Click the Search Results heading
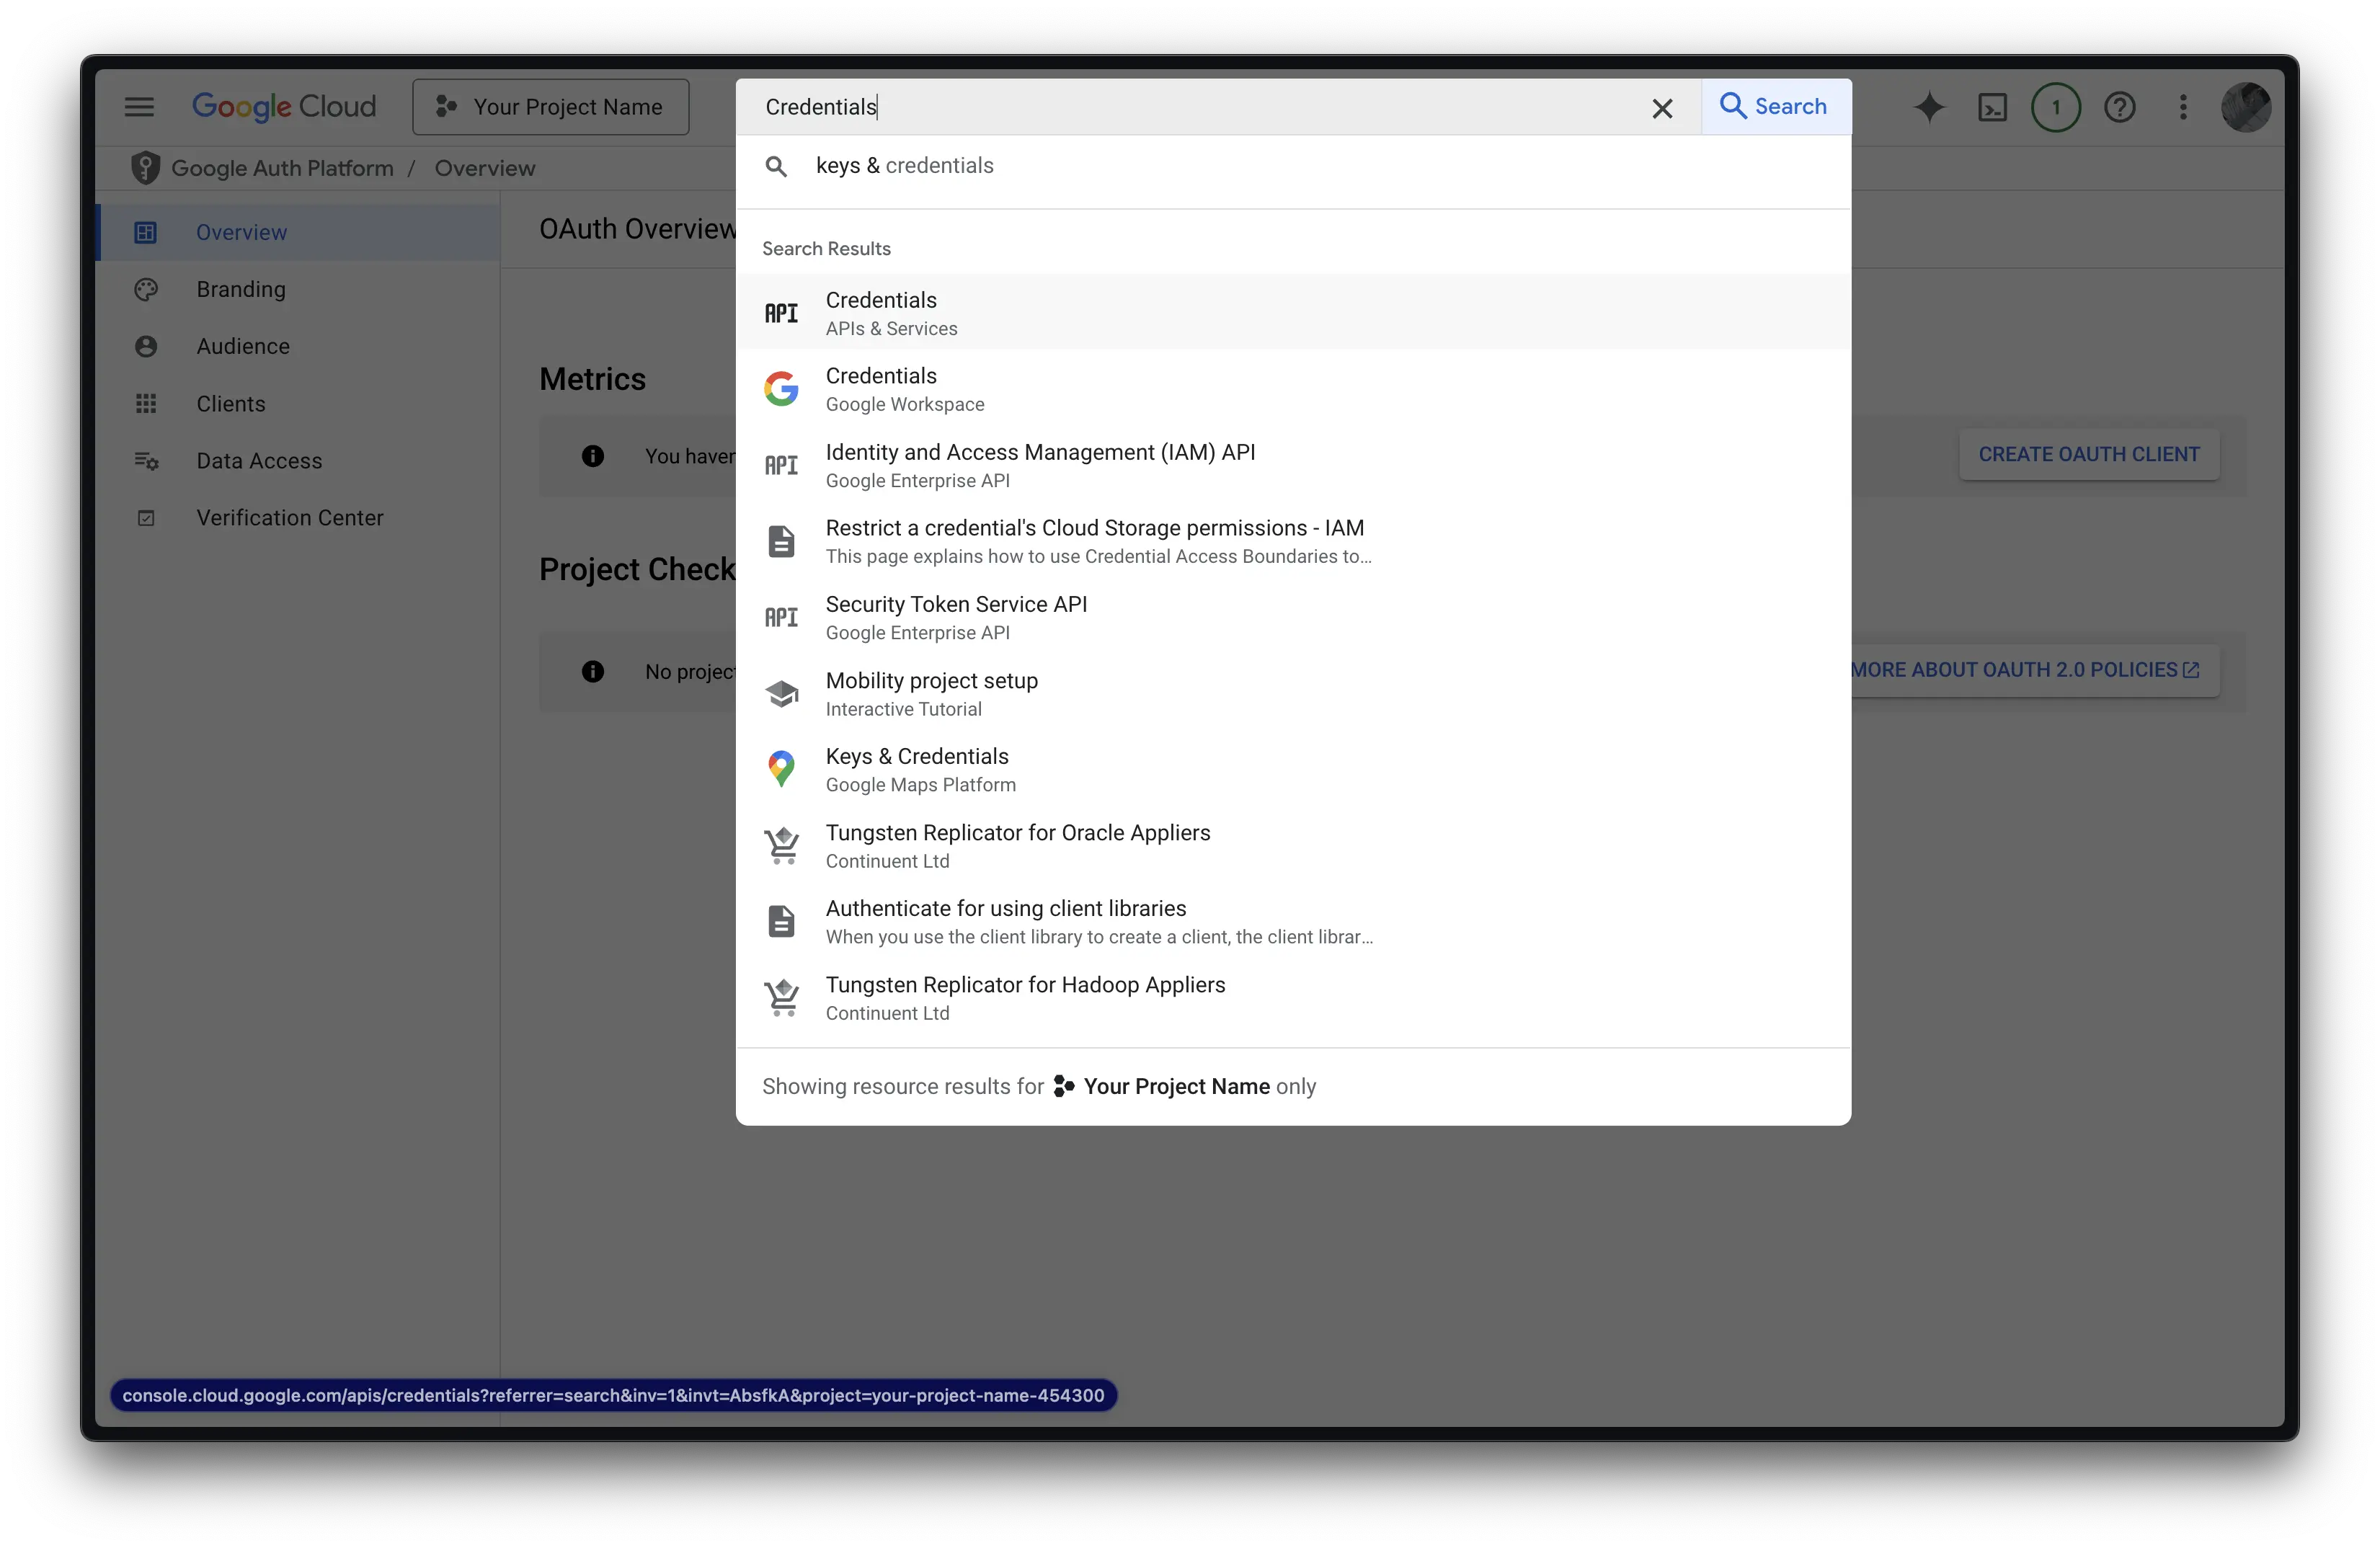 pos(826,248)
